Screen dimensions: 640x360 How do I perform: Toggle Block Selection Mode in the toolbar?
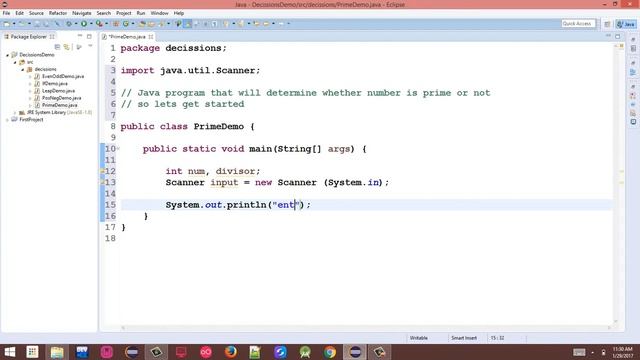[205, 24]
